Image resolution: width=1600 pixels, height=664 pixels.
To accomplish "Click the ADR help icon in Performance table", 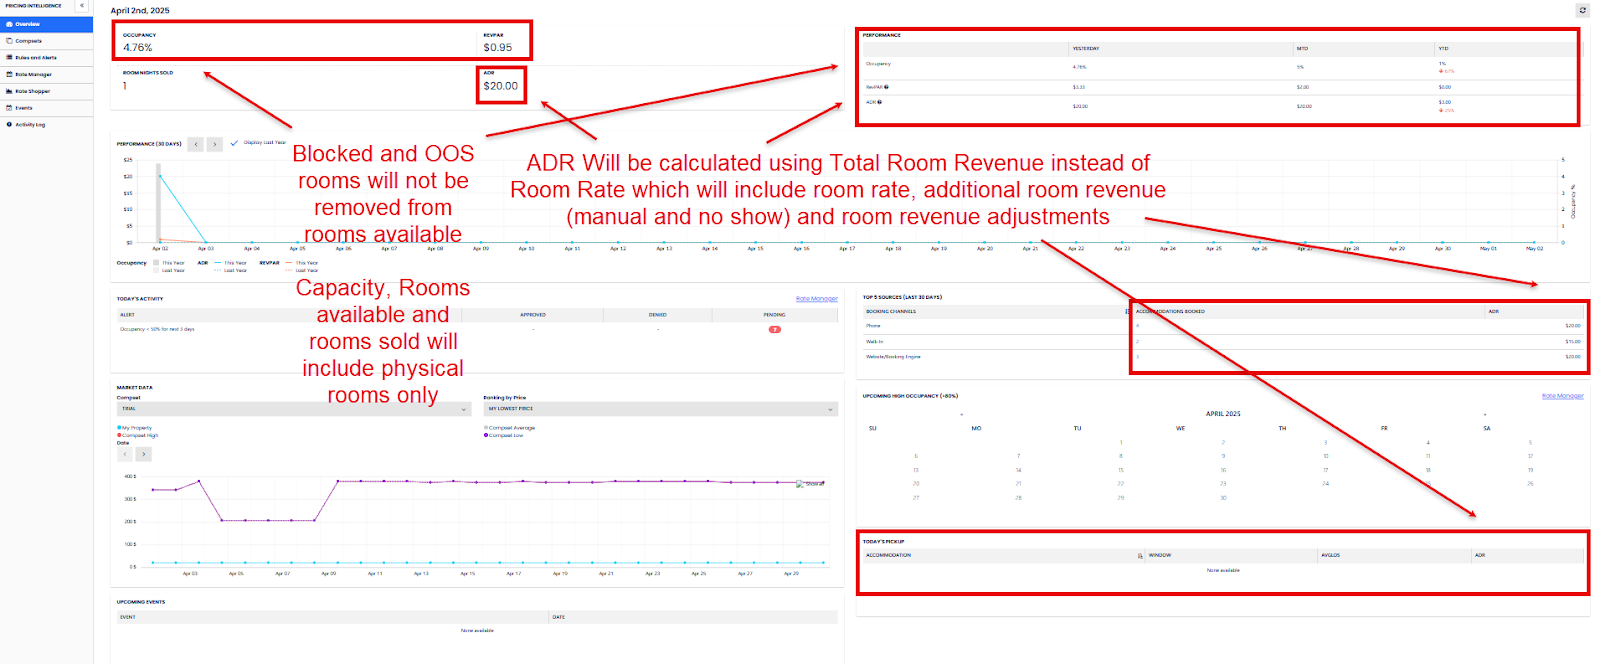I will (879, 102).
